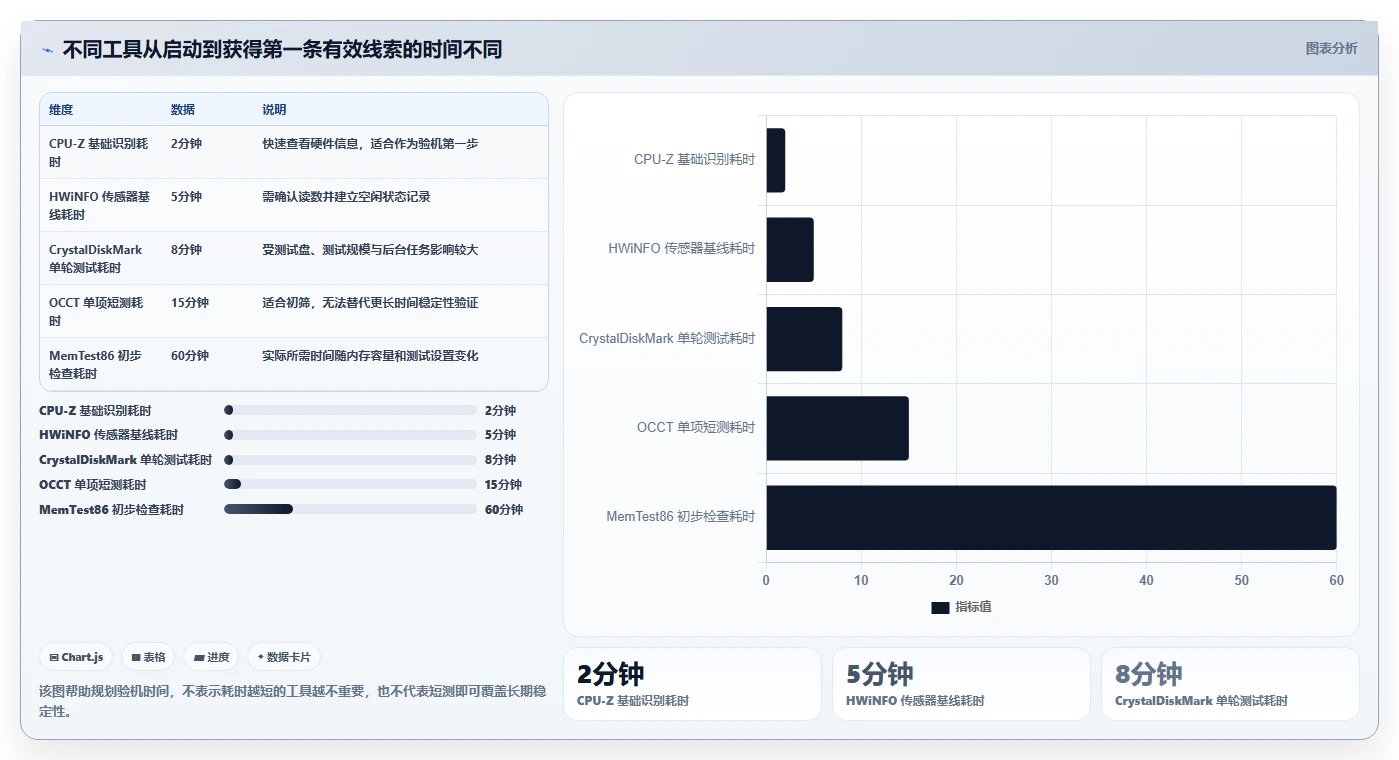Click description 受测试盘、测试规模与后台任务影响较大
The width and height of the screenshot is (1399, 760).
(x=370, y=250)
